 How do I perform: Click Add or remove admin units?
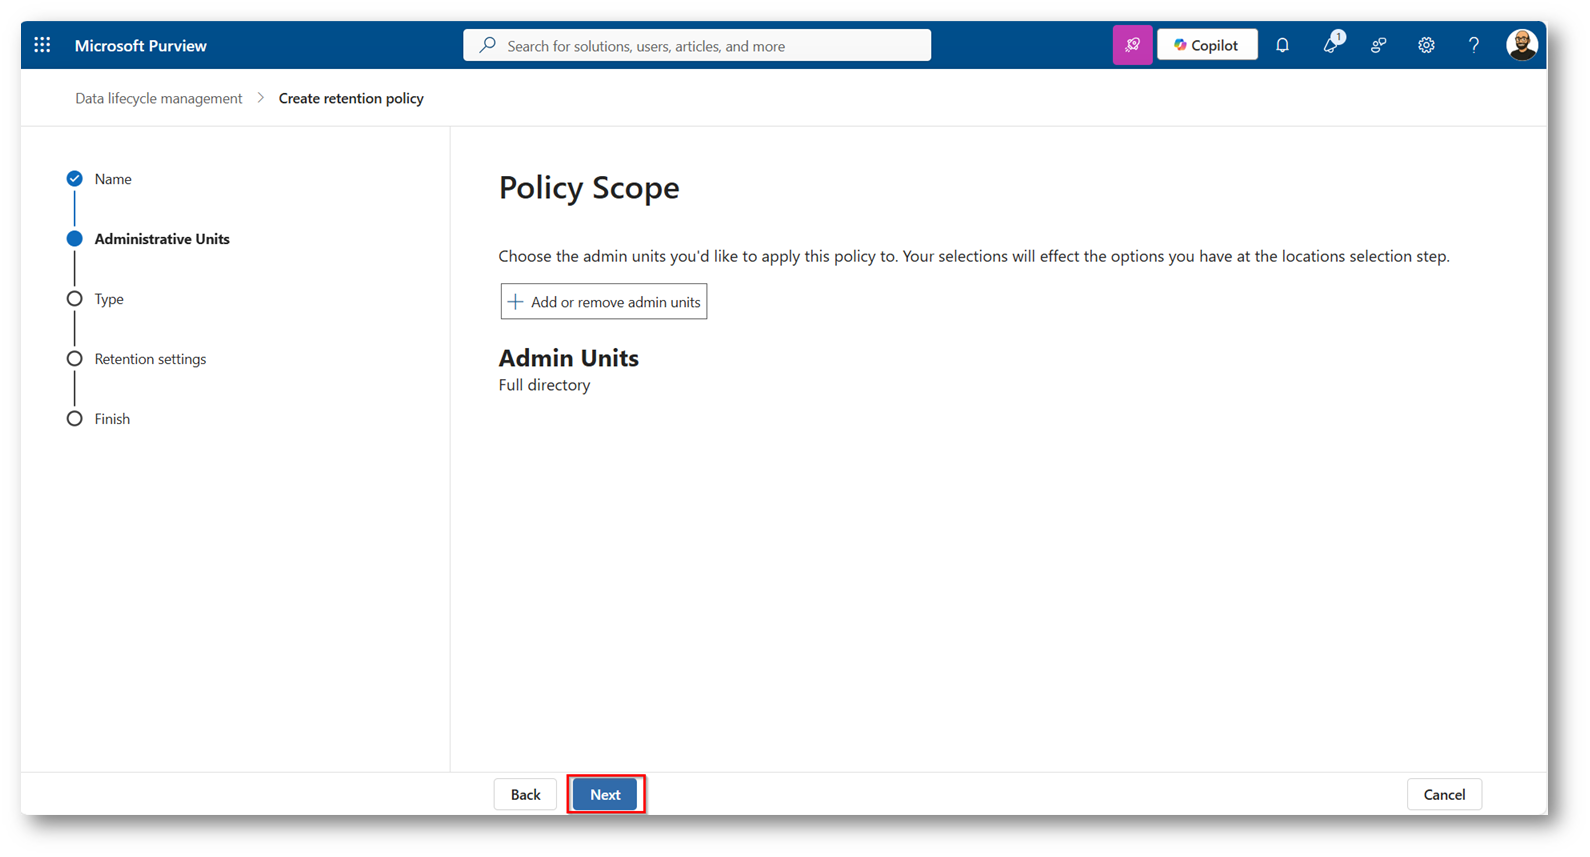click(x=603, y=302)
